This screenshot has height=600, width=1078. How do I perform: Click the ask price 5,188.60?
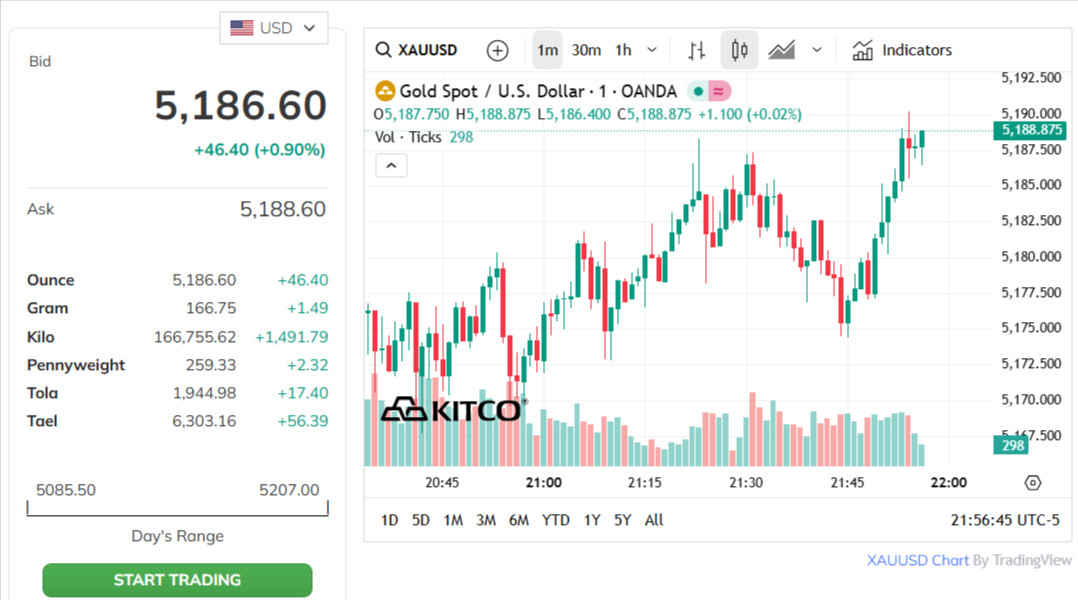pyautogui.click(x=283, y=209)
